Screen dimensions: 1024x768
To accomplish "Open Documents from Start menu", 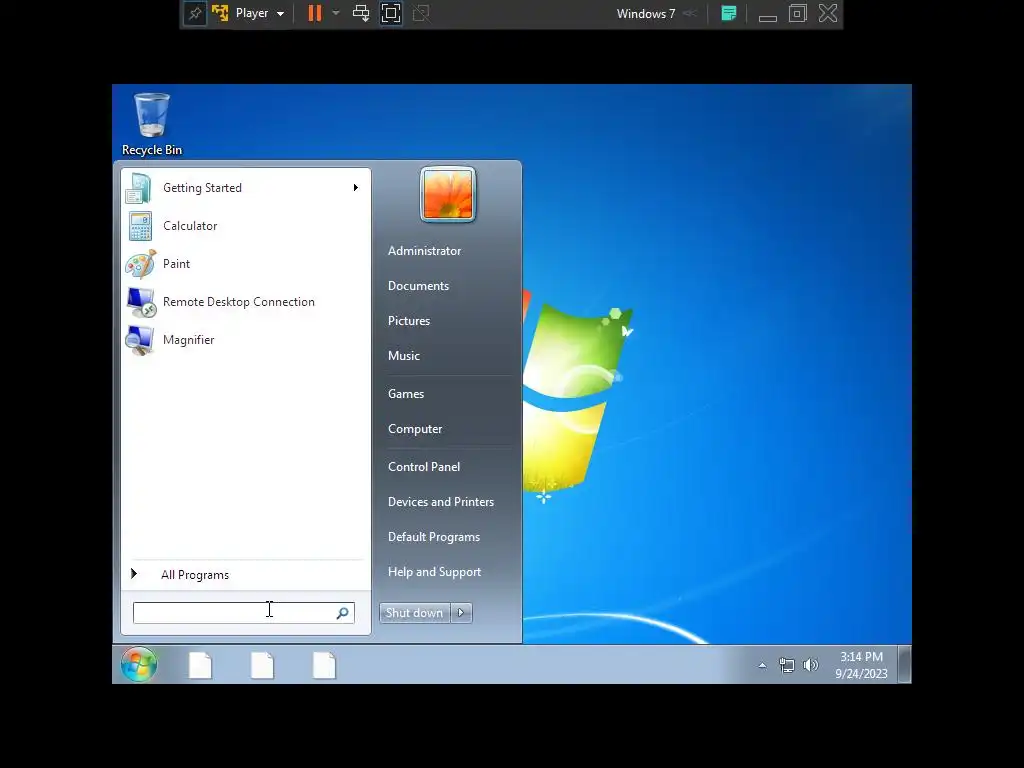I will tap(419, 286).
